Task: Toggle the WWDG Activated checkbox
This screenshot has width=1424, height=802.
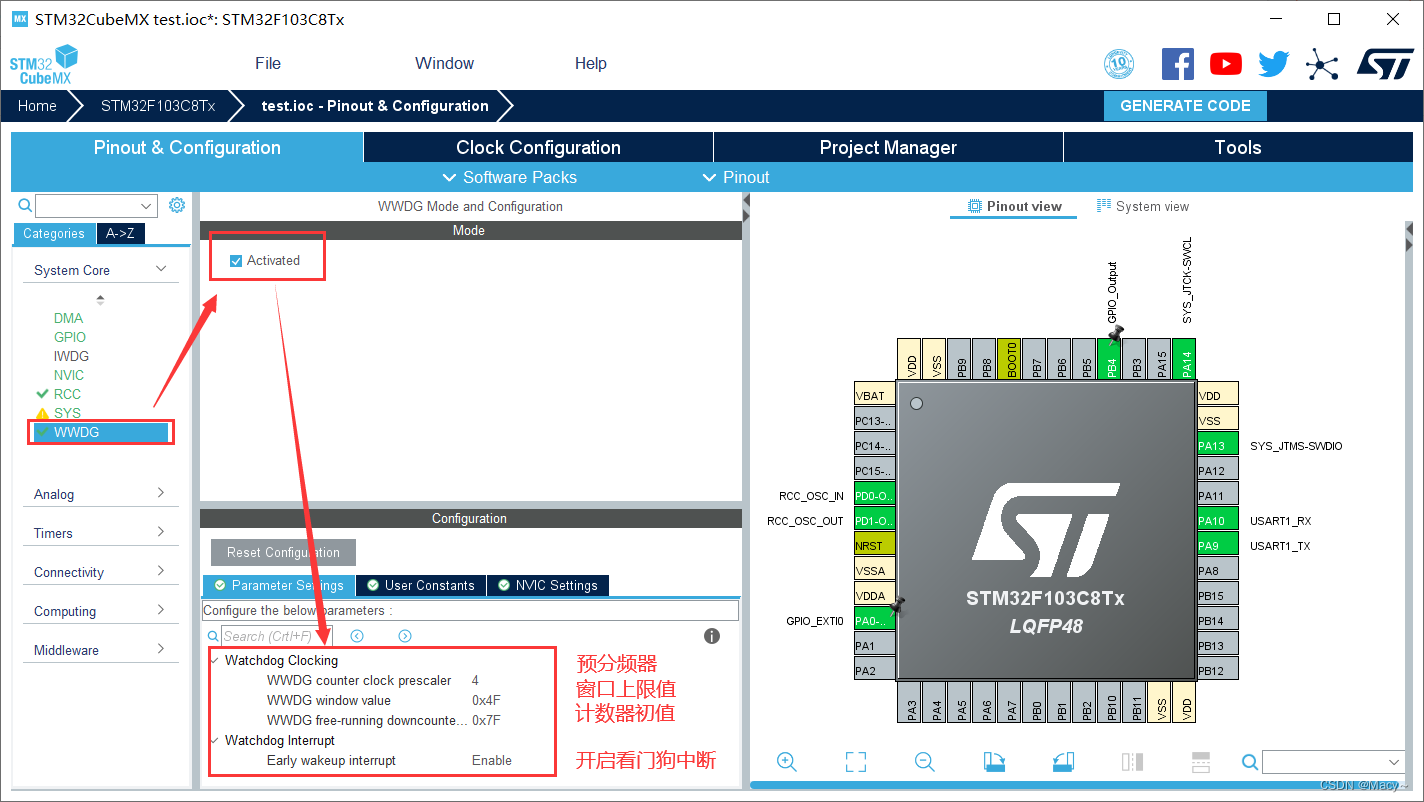Action: coord(236,261)
